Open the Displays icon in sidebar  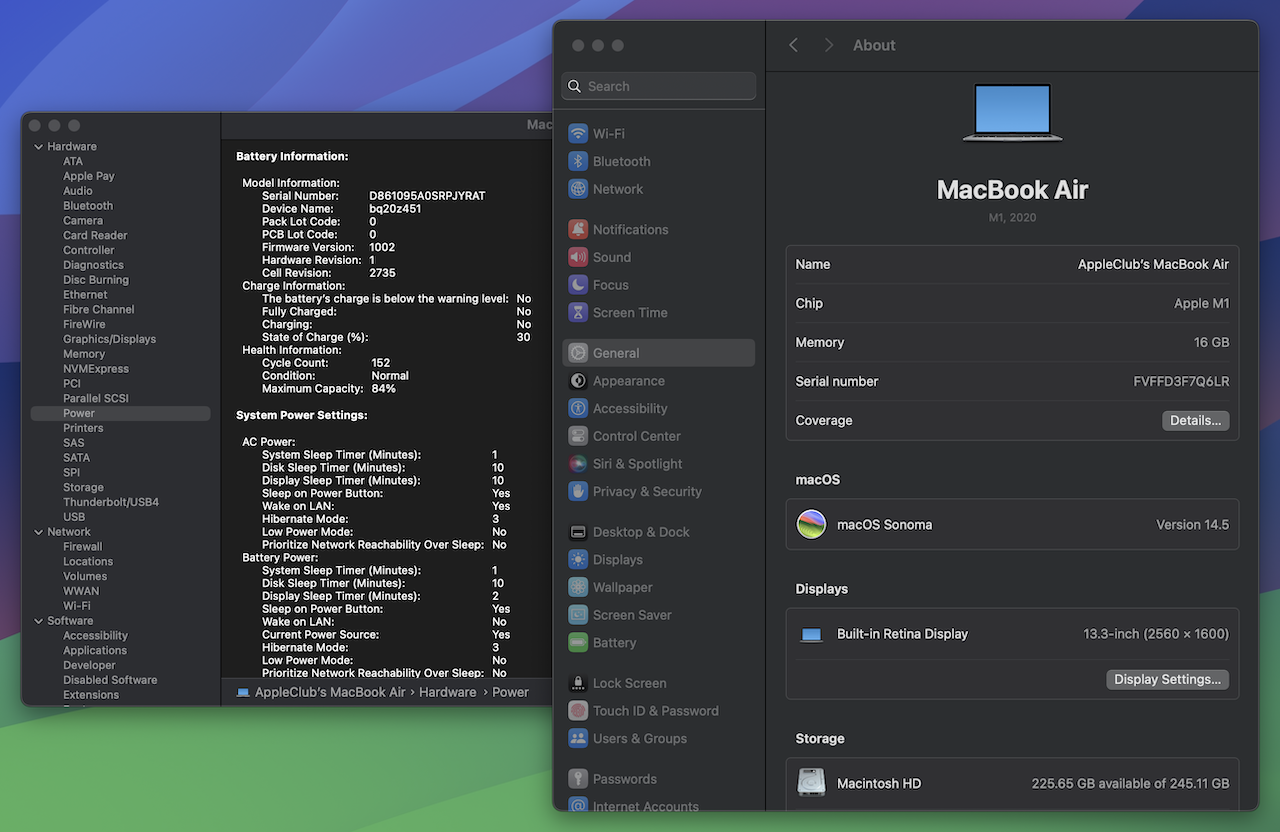[578, 560]
